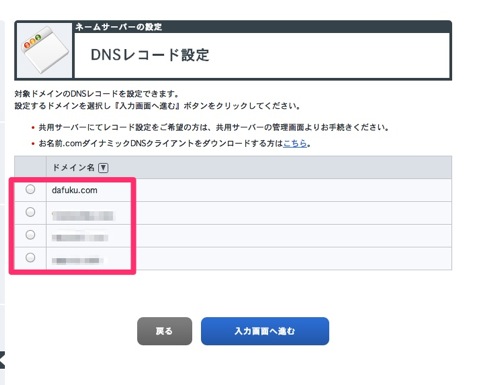This screenshot has width=500, height=385.
Task: Open the こちら download link
Action: (295, 144)
